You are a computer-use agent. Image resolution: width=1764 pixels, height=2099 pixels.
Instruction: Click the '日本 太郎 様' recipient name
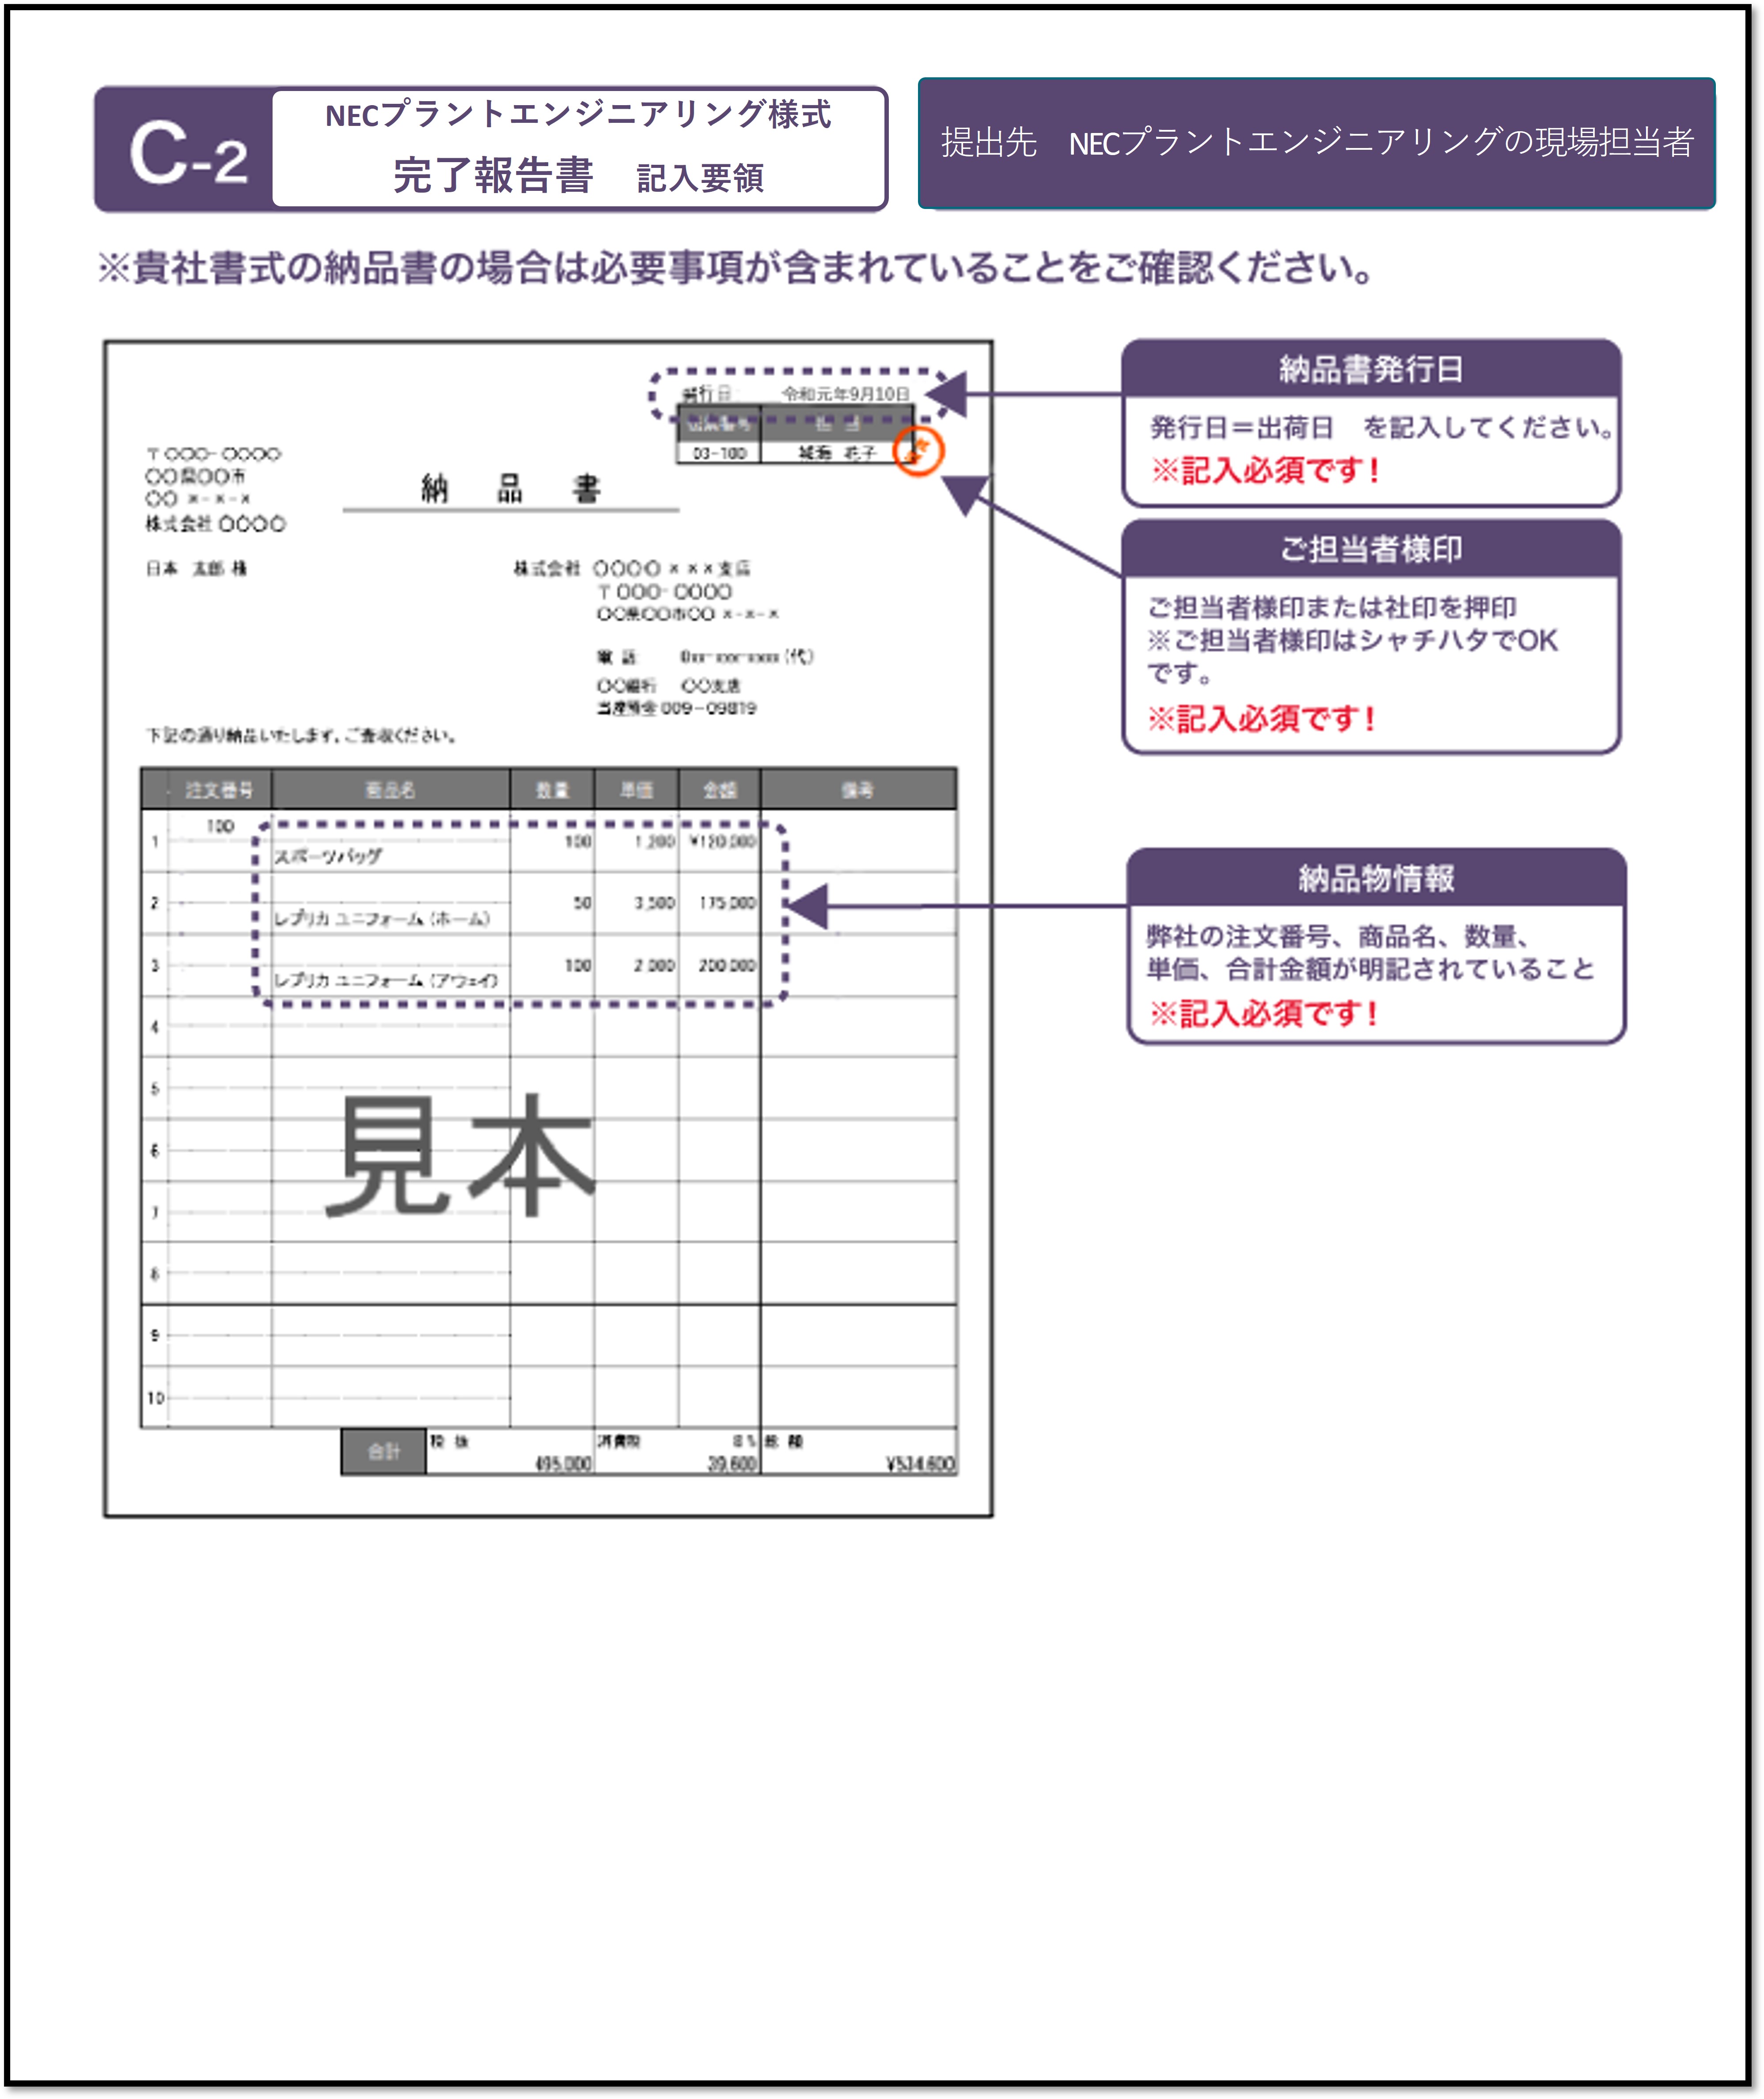click(x=196, y=569)
